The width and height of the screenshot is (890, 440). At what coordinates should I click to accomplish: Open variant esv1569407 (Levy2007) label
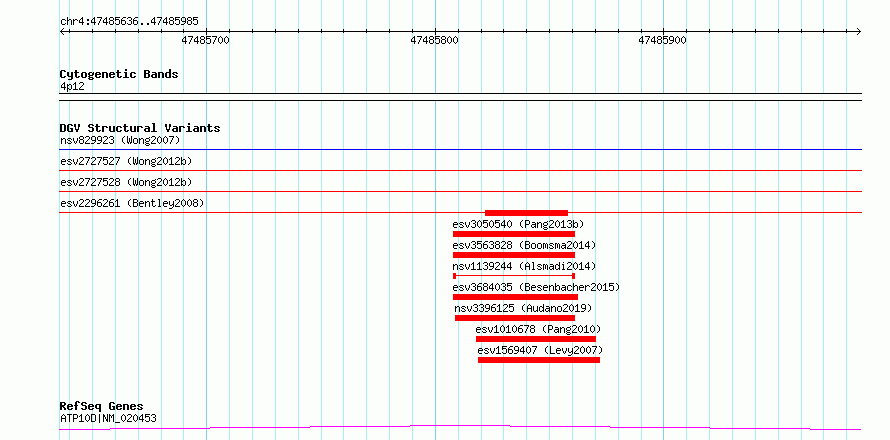click(x=540, y=350)
